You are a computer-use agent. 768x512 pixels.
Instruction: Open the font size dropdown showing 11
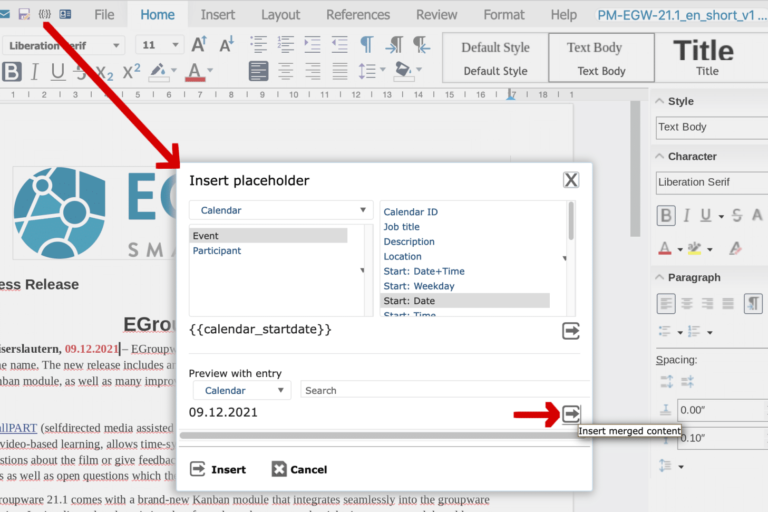tap(158, 45)
